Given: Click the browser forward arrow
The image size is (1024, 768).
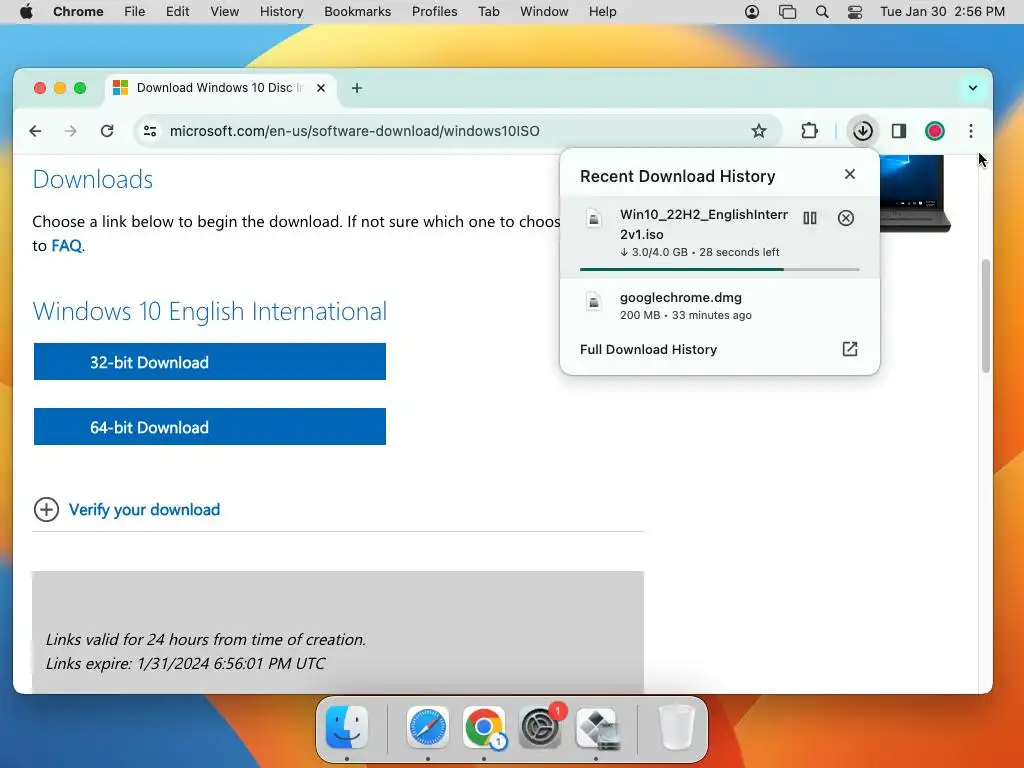Looking at the screenshot, I should click(71, 131).
